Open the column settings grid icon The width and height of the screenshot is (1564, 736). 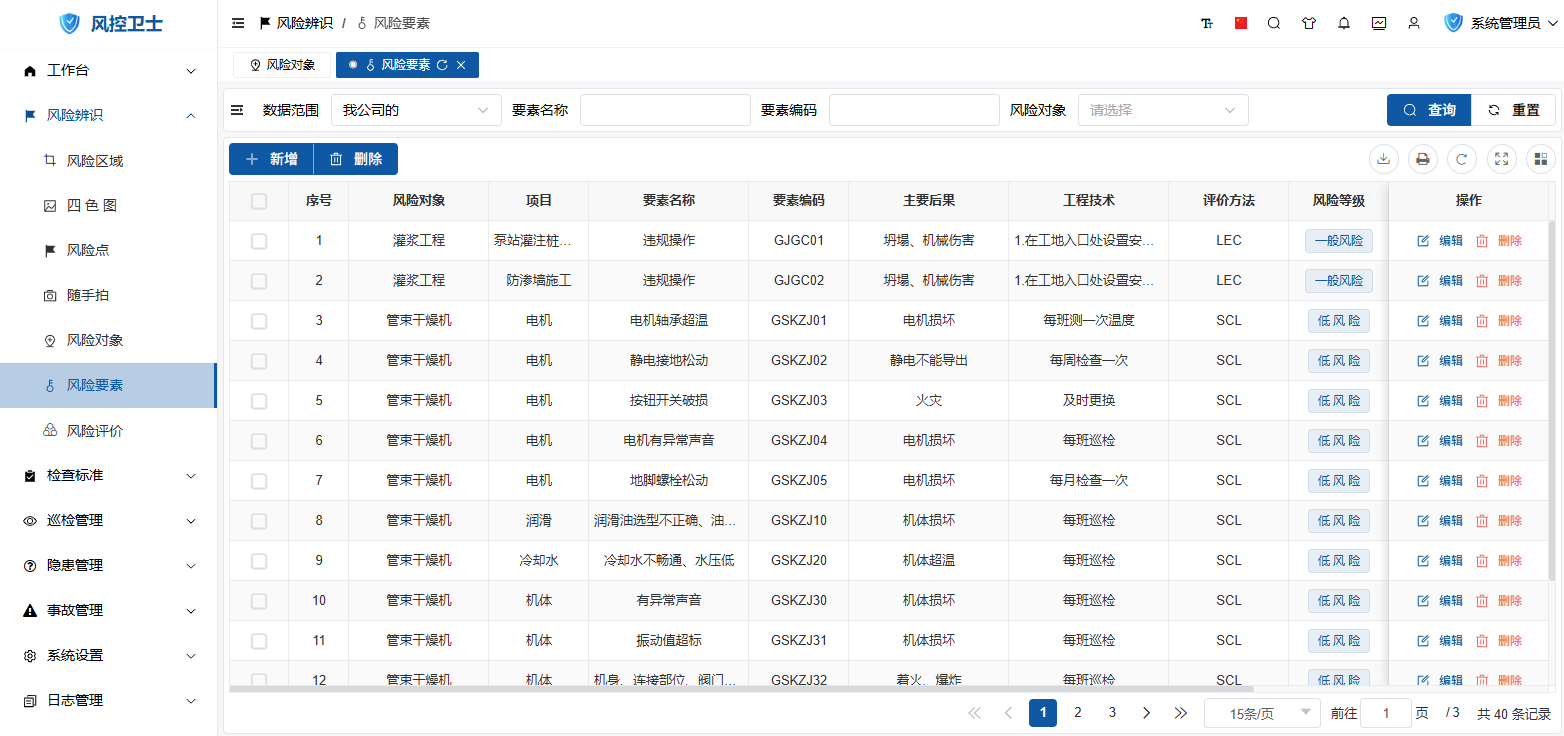pyautogui.click(x=1540, y=159)
